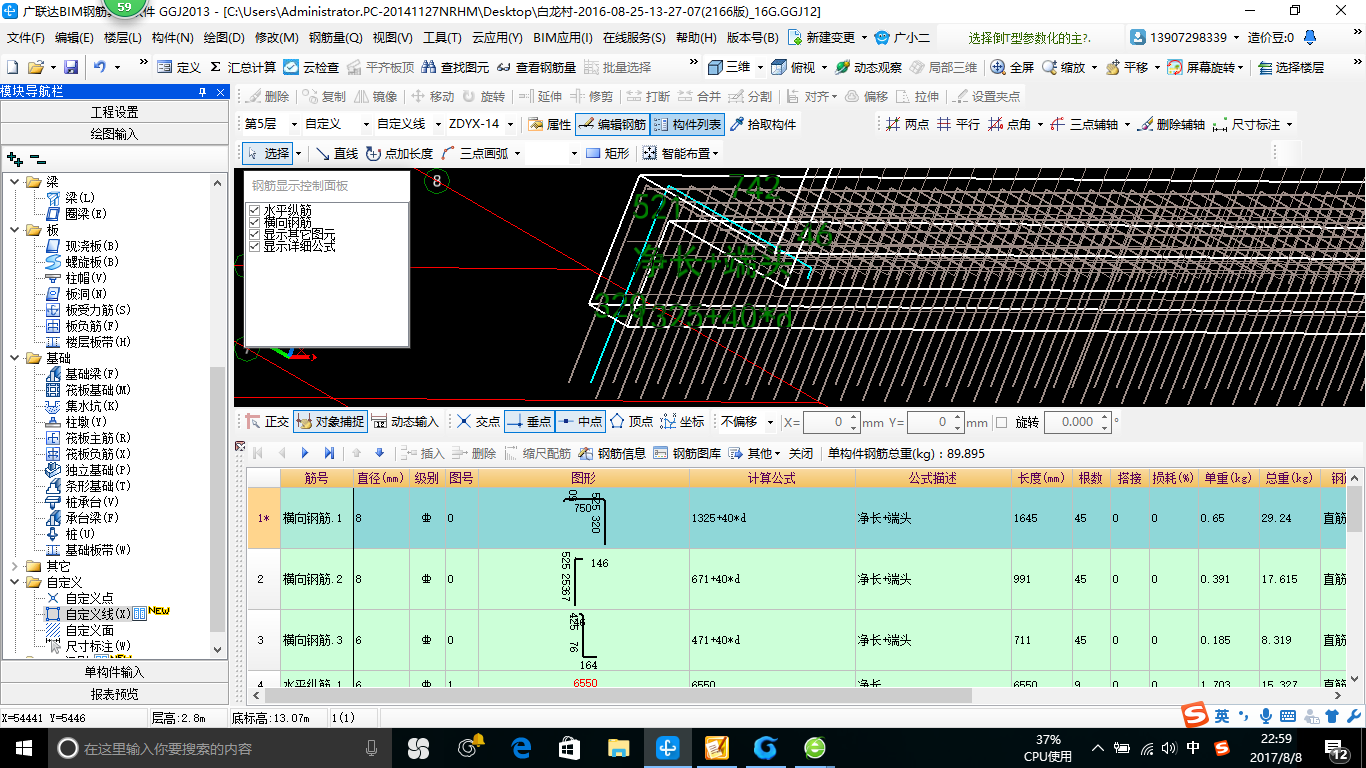
Task: Switch to 单构件输入 section
Action: (x=115, y=672)
